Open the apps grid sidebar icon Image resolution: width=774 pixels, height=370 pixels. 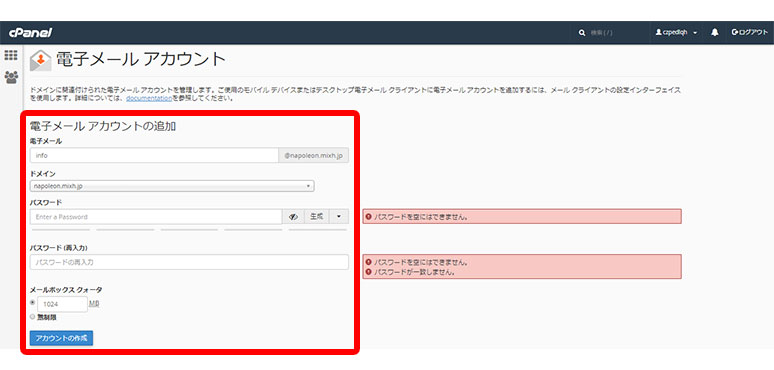coord(11,55)
